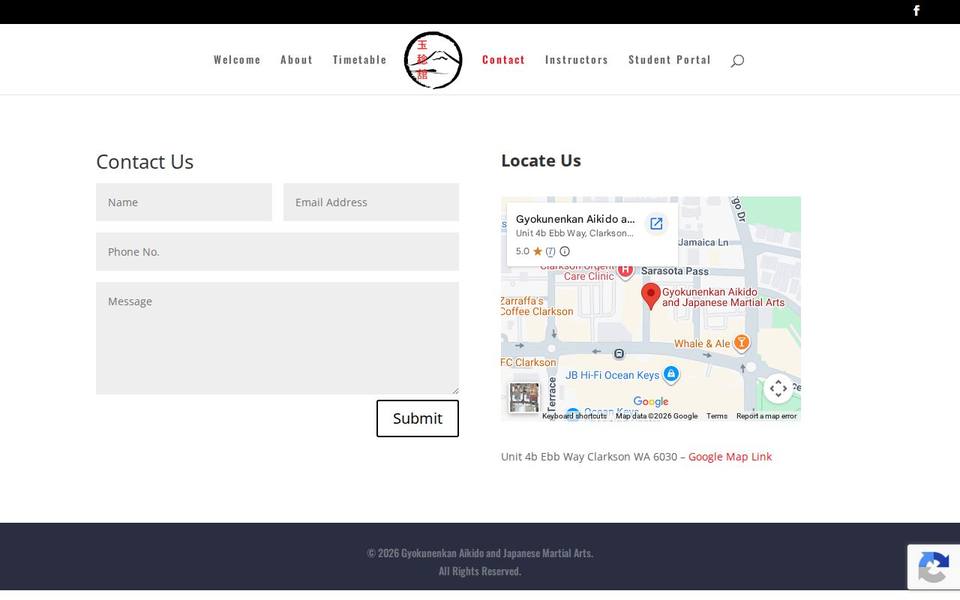Click the bus stop icon on map
This screenshot has height=600, width=960.
click(x=619, y=353)
